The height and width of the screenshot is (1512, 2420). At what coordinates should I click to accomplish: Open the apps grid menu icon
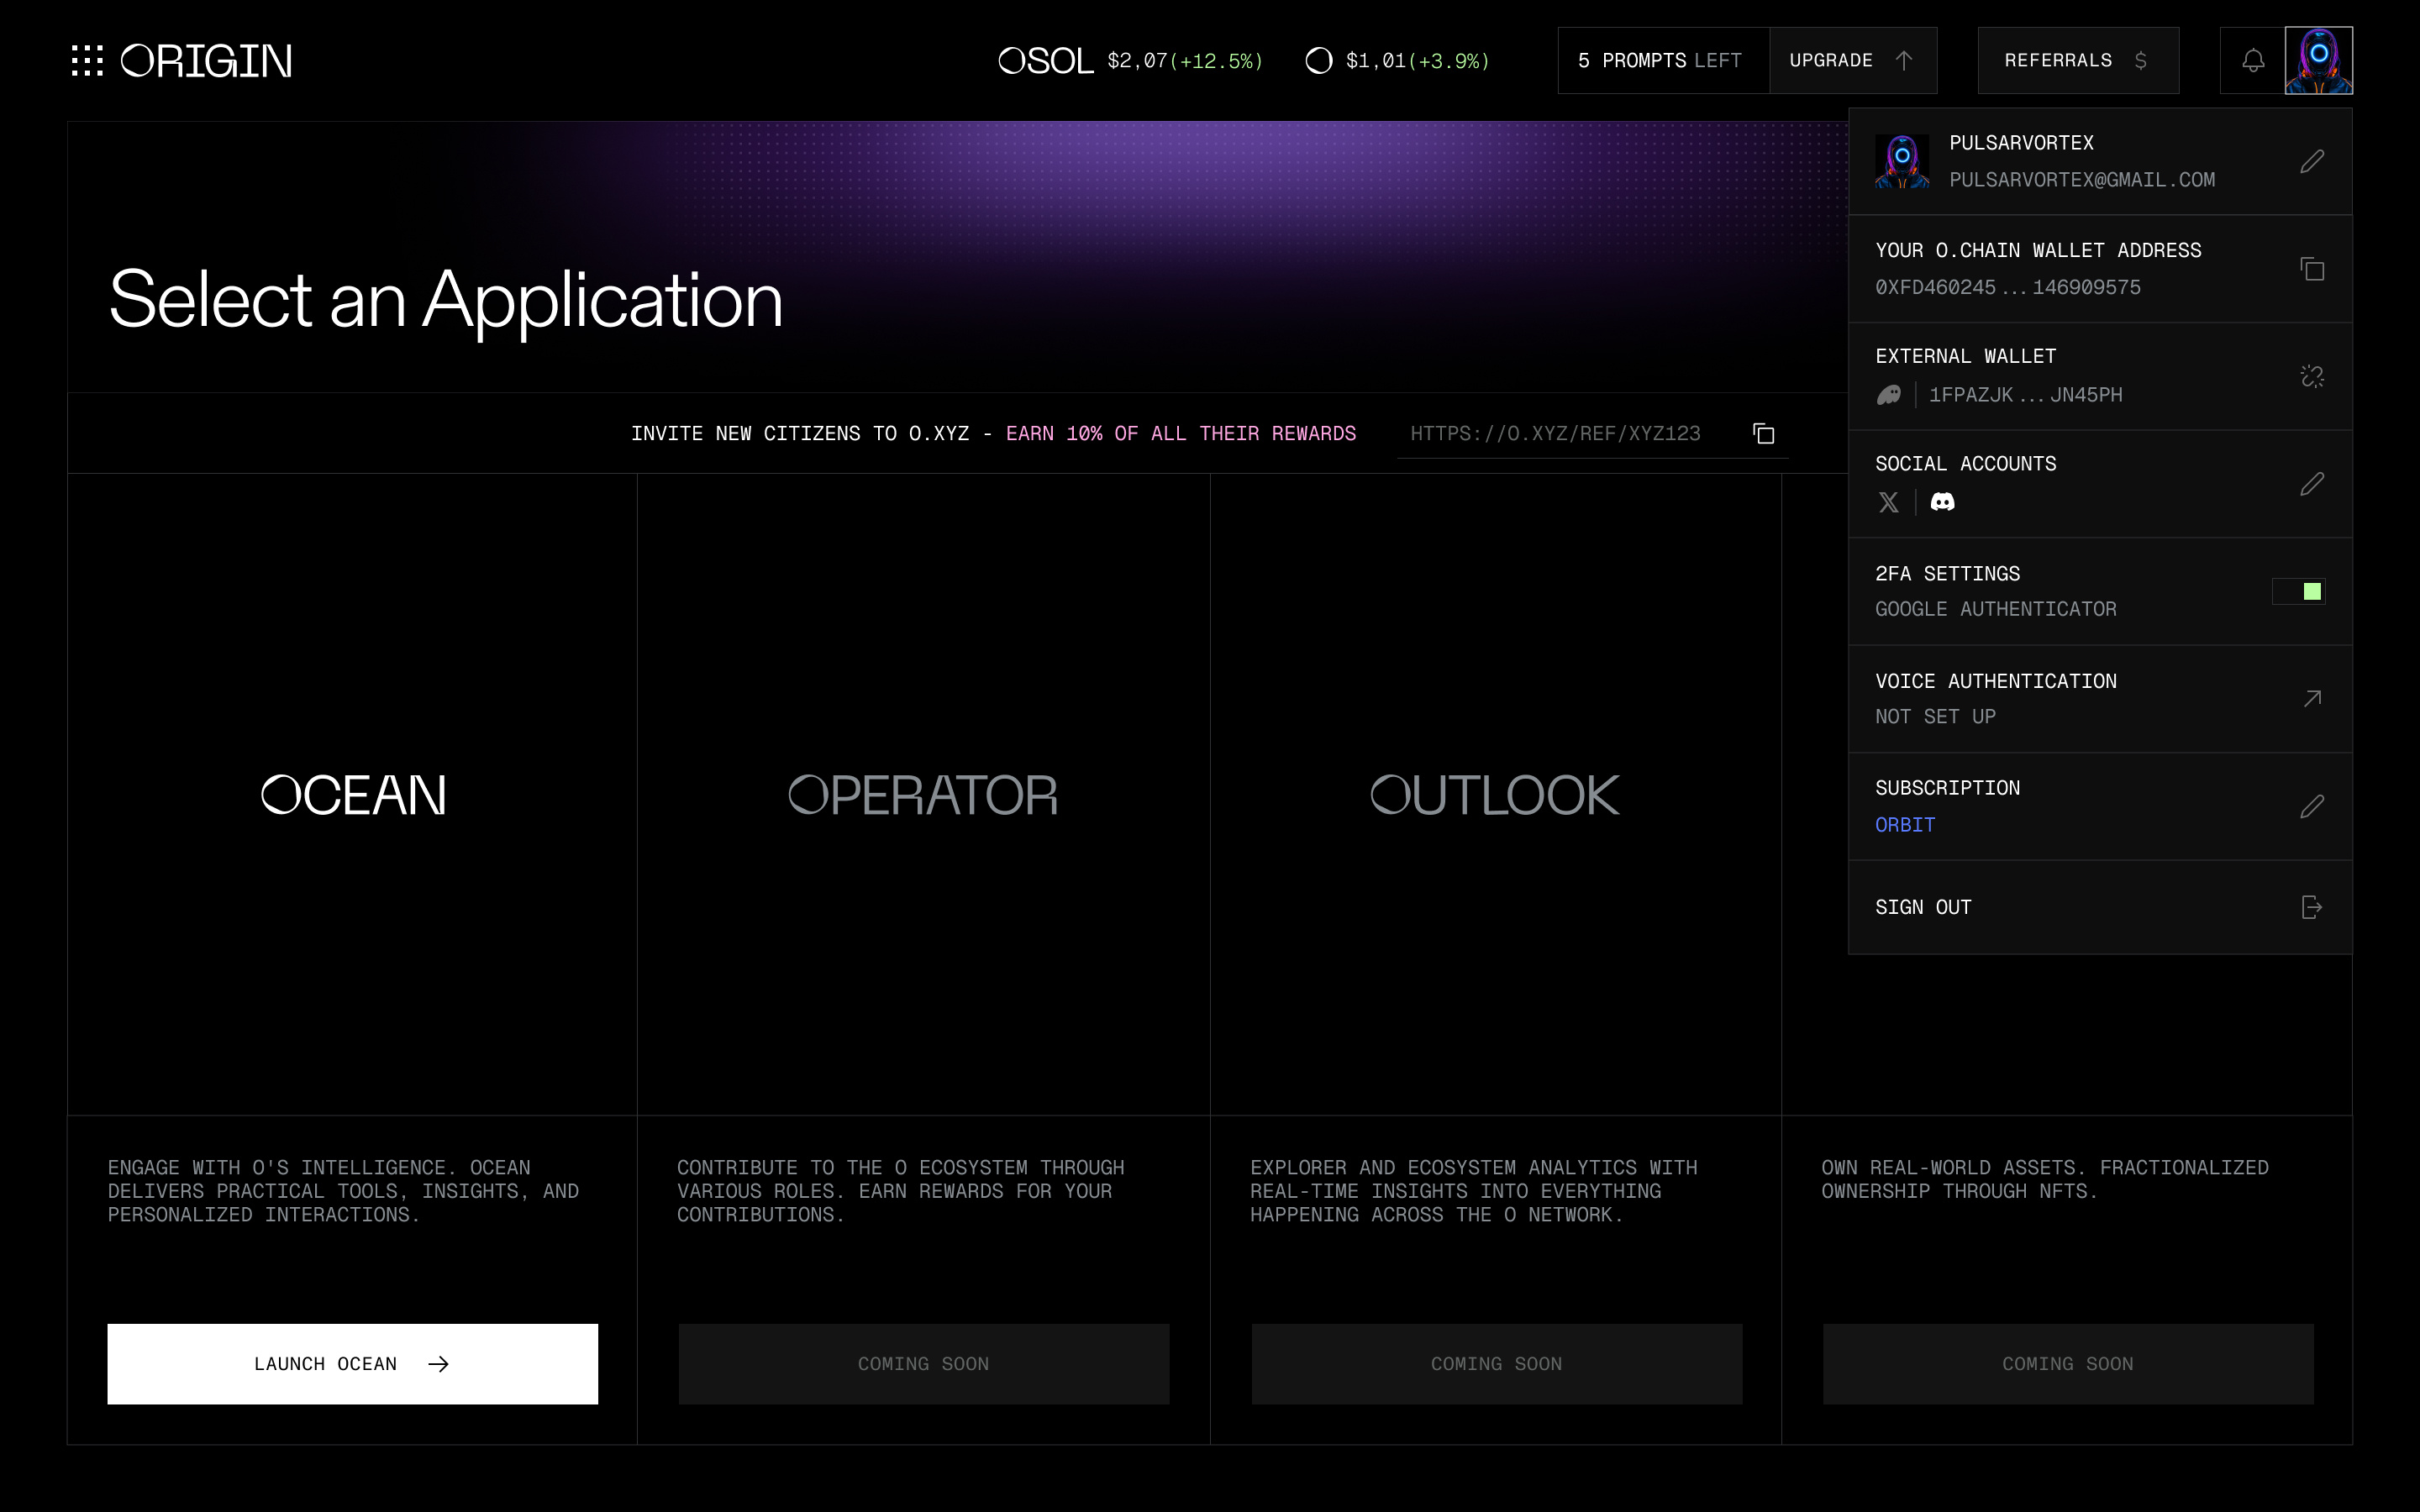pos(87,61)
